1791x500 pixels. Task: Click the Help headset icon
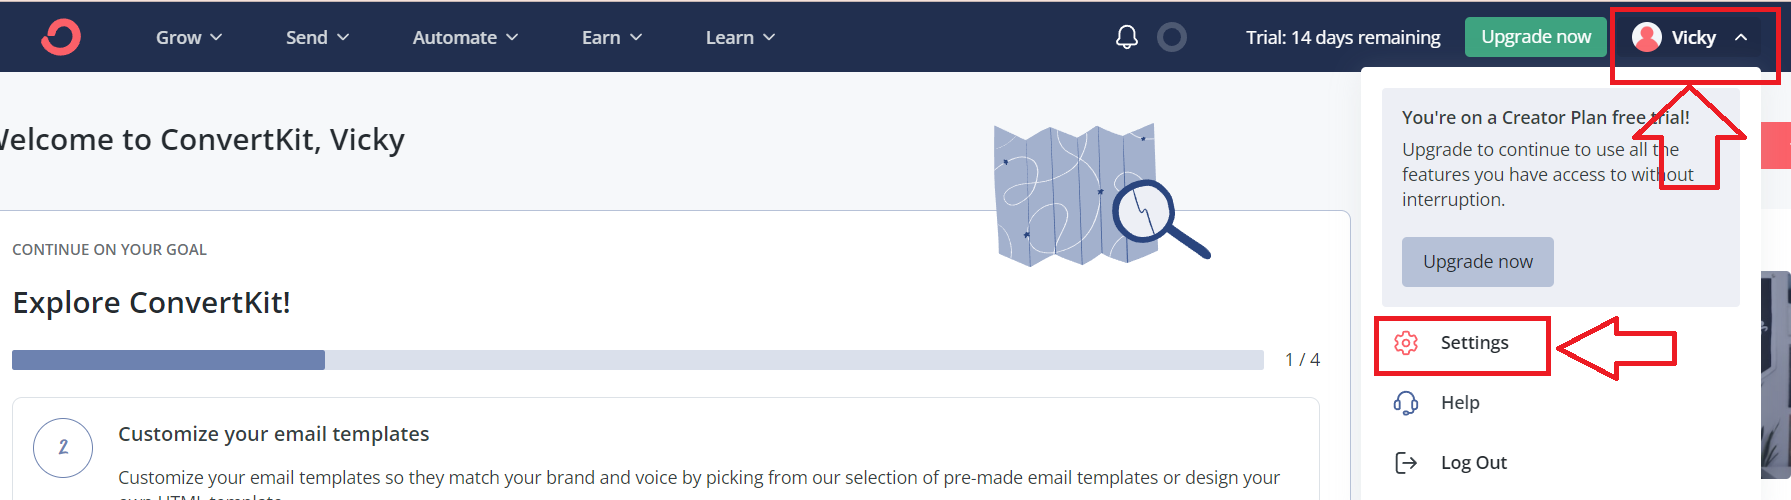(x=1406, y=403)
